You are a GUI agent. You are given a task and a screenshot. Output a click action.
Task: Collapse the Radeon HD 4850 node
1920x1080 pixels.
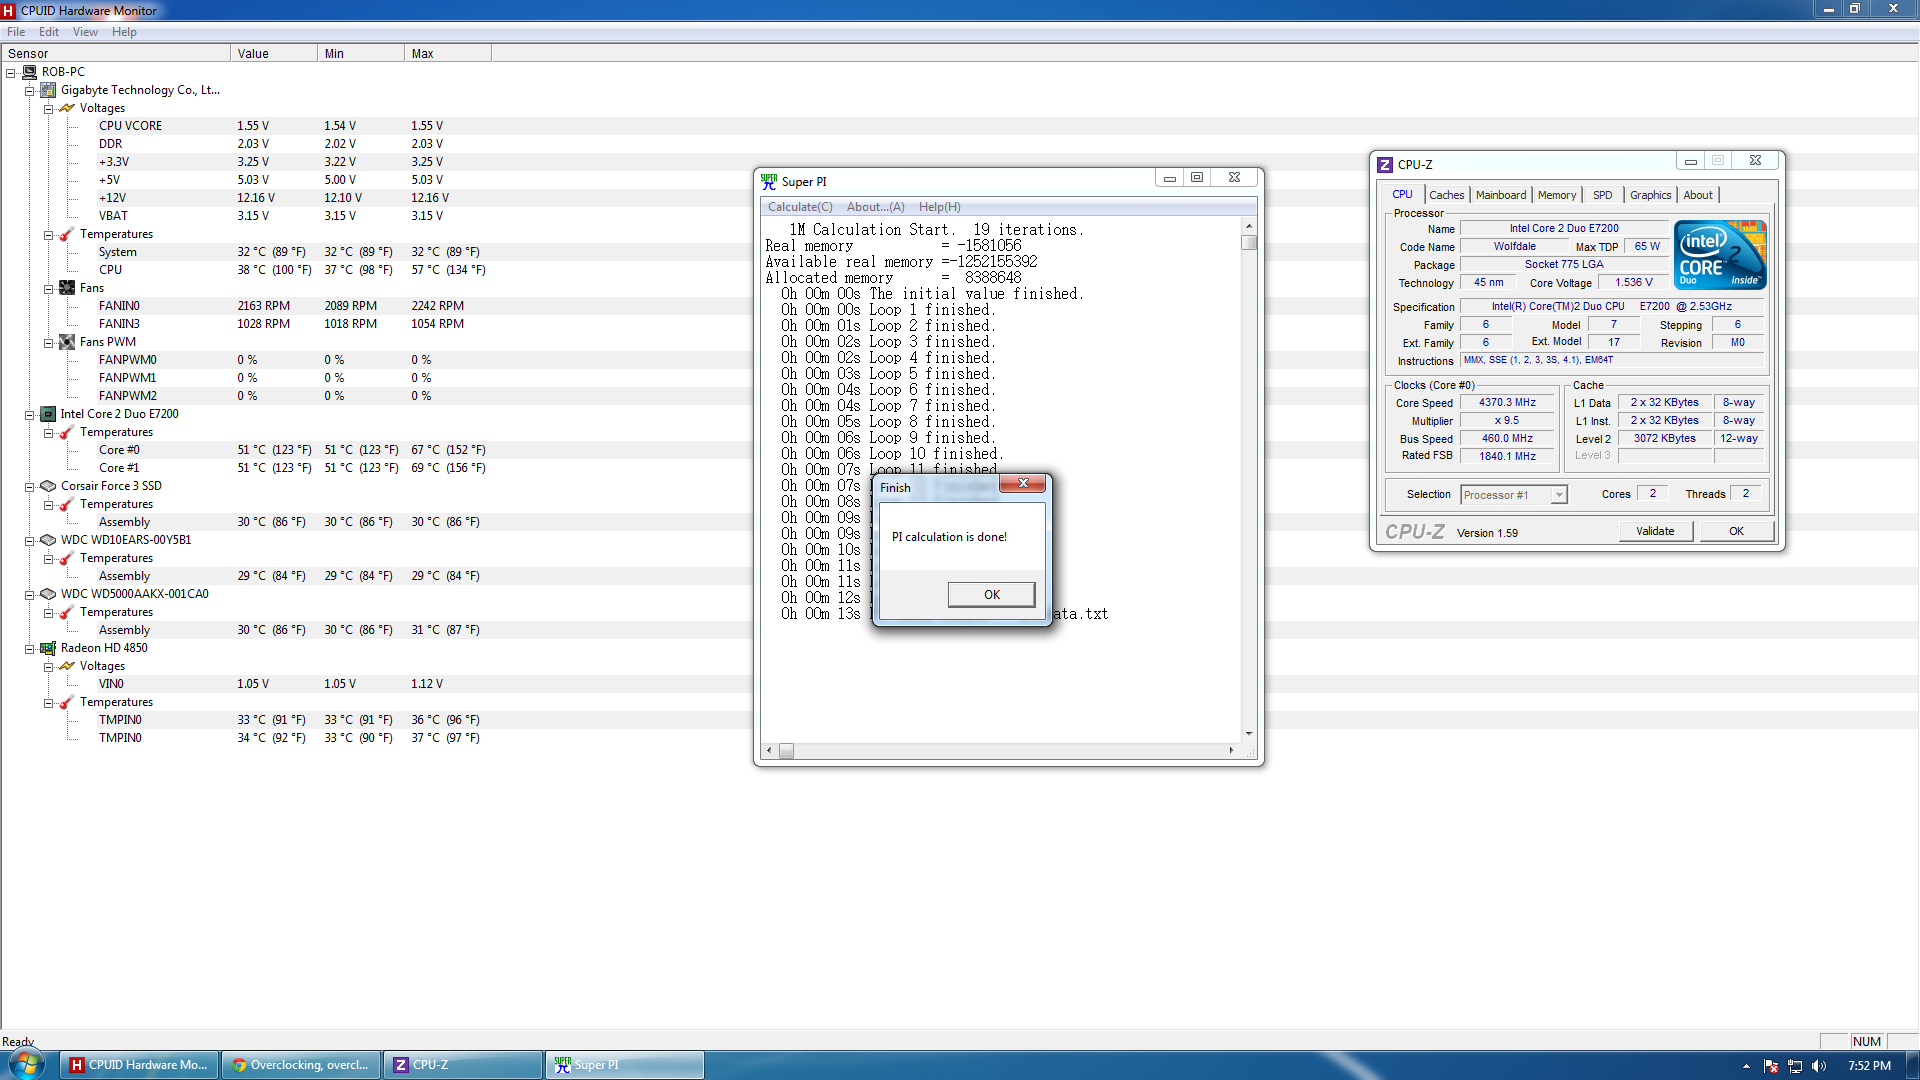coord(30,649)
